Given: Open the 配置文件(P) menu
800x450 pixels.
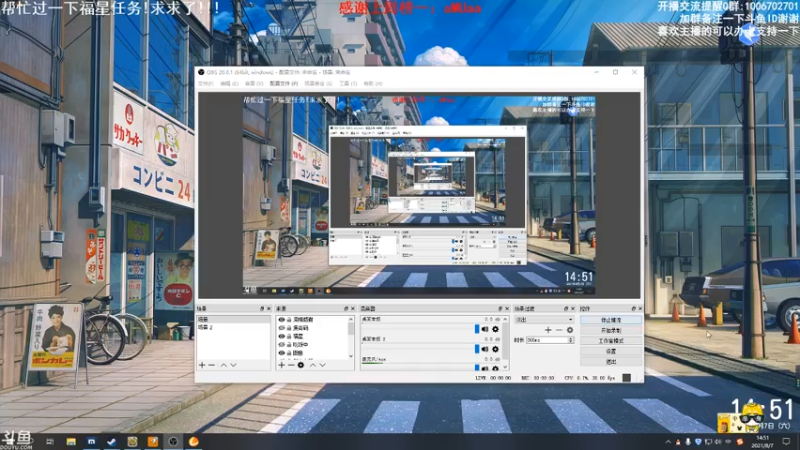Looking at the screenshot, I should coord(284,83).
